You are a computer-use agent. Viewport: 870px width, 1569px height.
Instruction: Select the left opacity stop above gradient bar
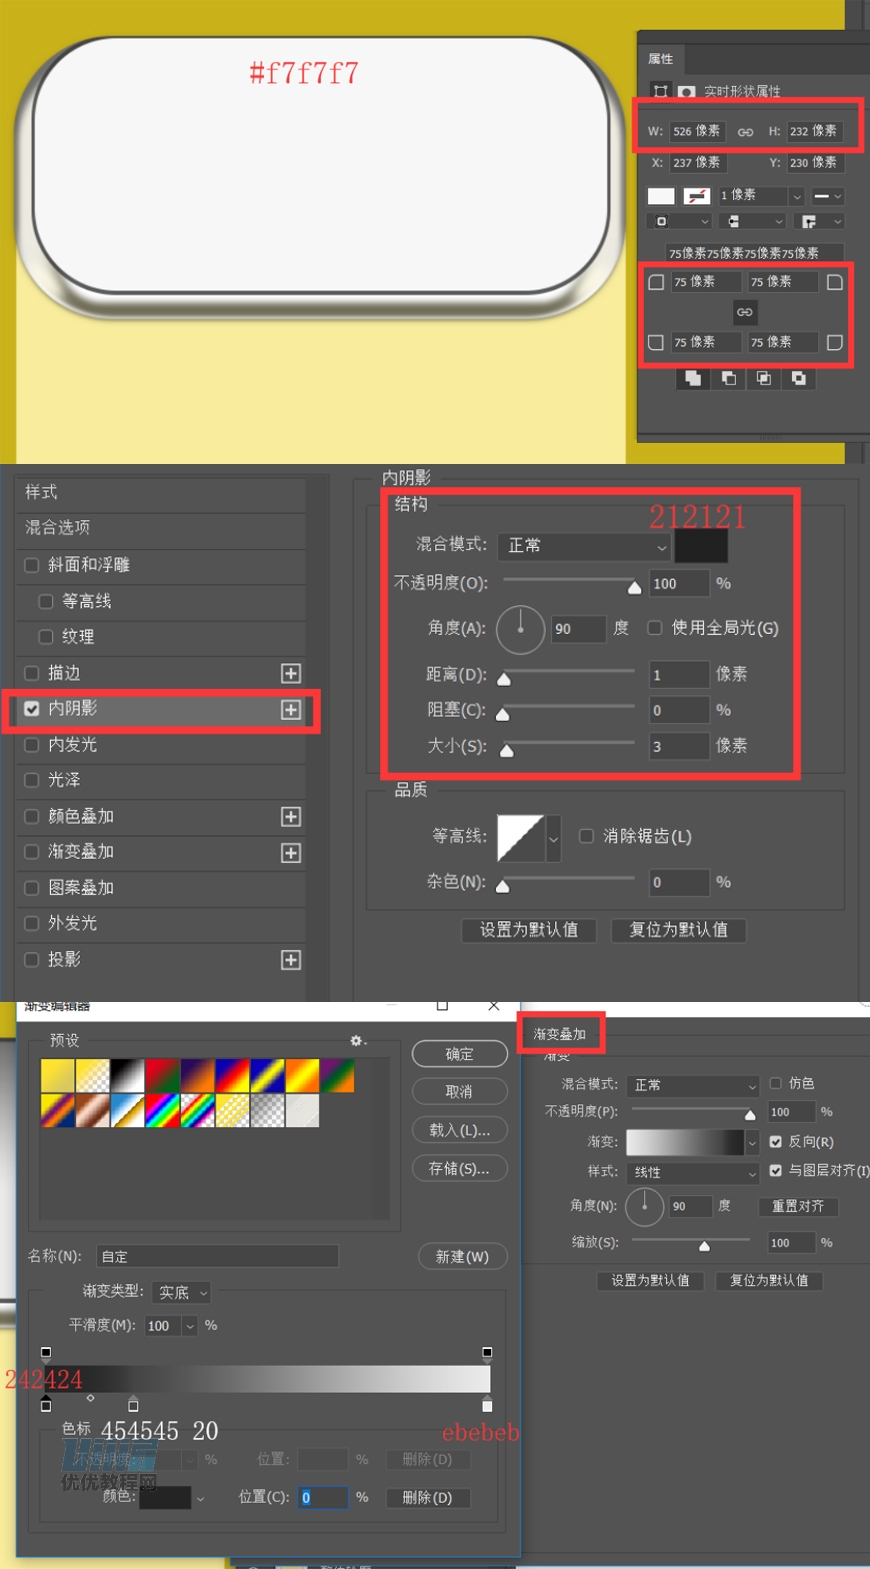coord(46,1353)
